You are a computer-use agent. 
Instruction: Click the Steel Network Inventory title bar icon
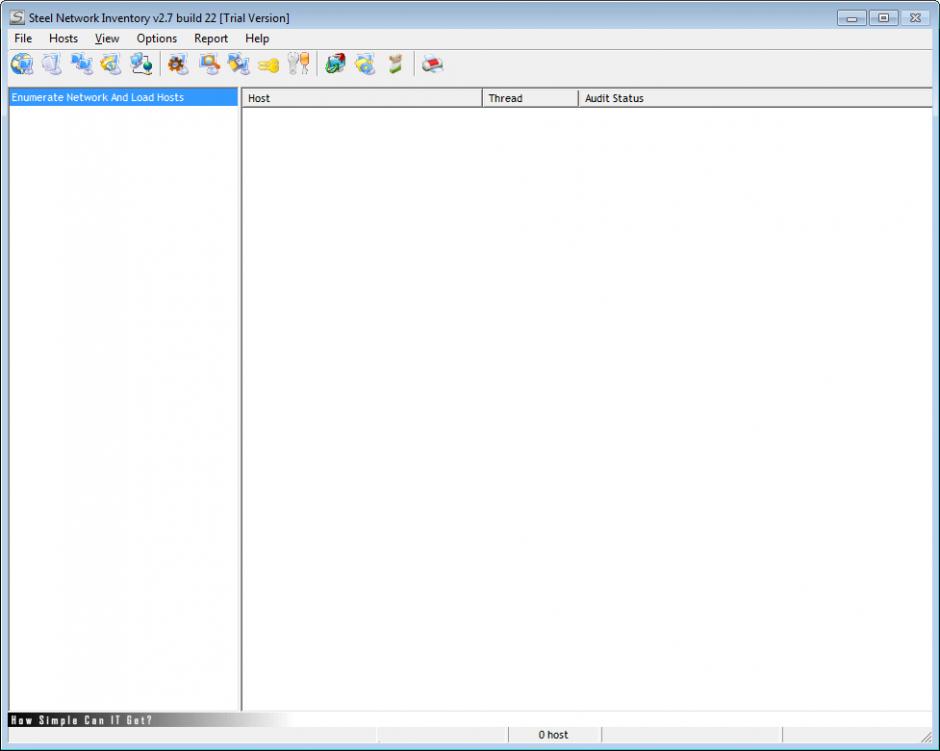[17, 17]
